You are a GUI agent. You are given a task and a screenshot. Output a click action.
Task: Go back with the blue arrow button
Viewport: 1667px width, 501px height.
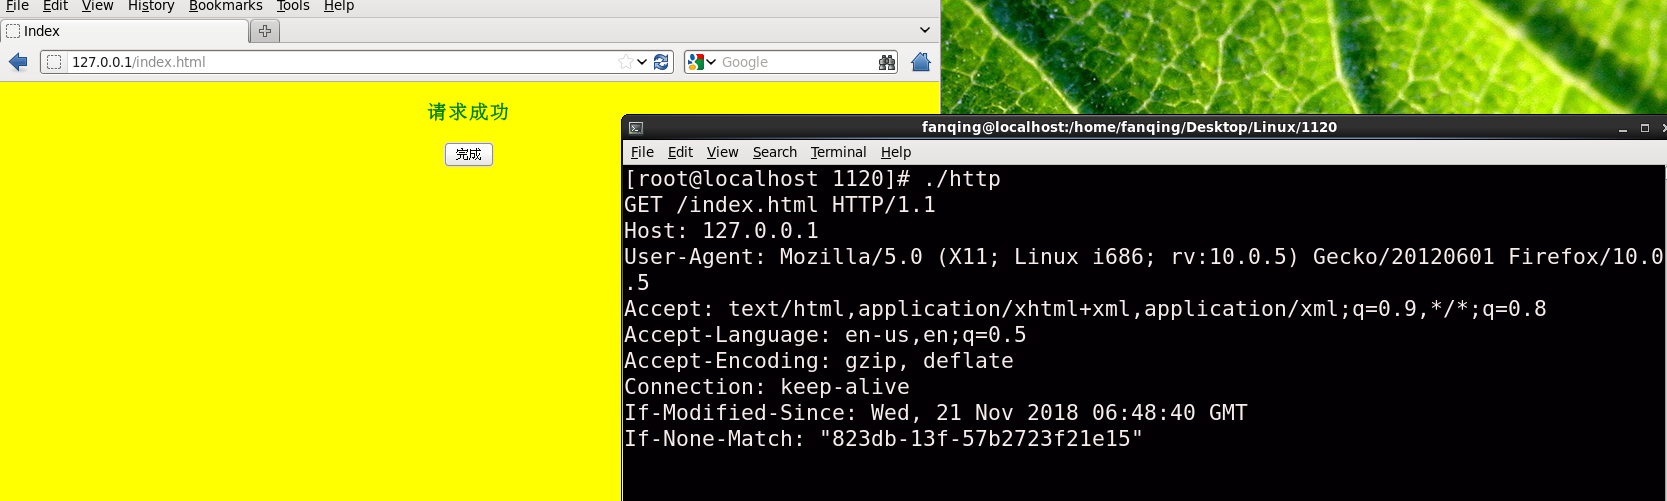click(x=18, y=62)
